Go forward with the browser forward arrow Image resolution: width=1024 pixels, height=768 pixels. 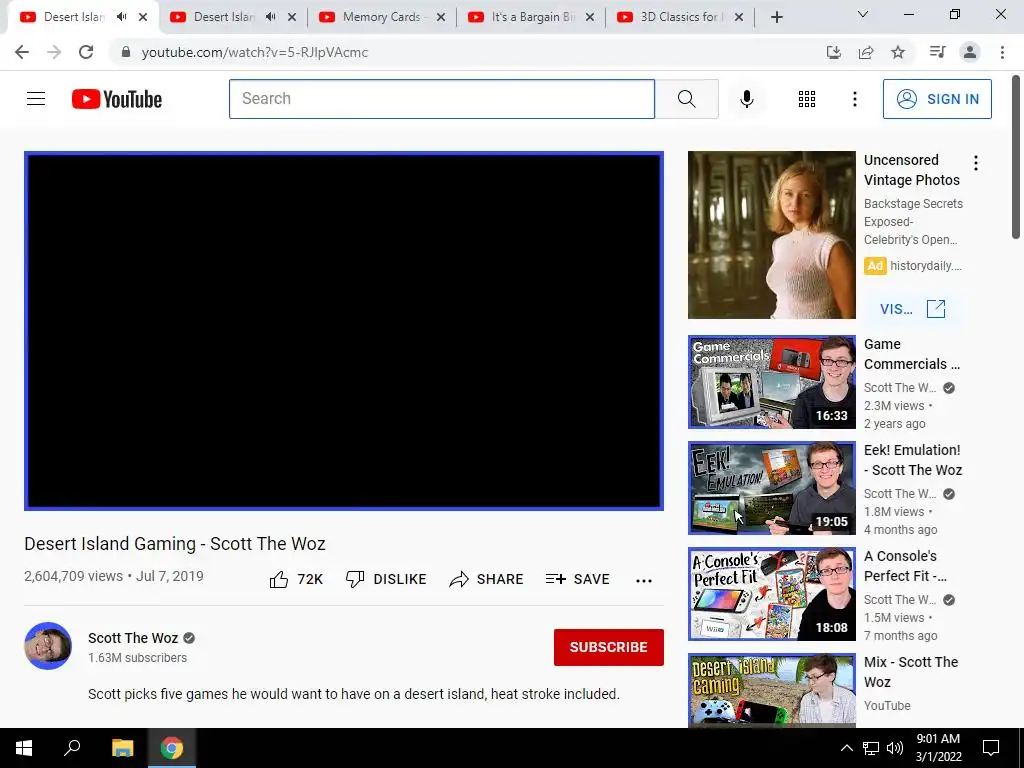pos(54,52)
